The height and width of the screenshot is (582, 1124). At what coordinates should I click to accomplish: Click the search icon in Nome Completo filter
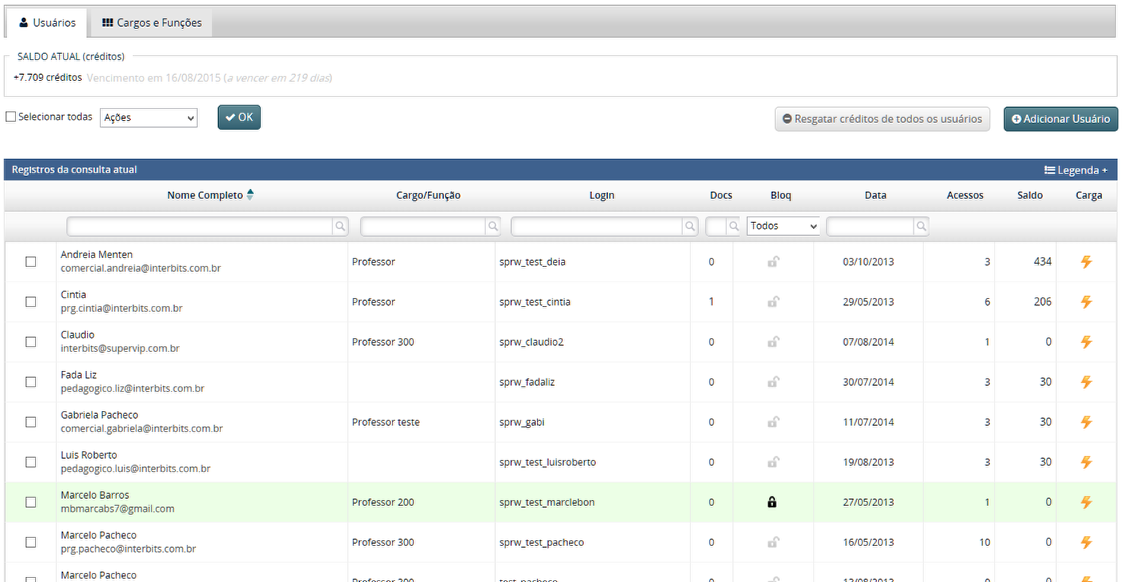pyautogui.click(x=341, y=227)
